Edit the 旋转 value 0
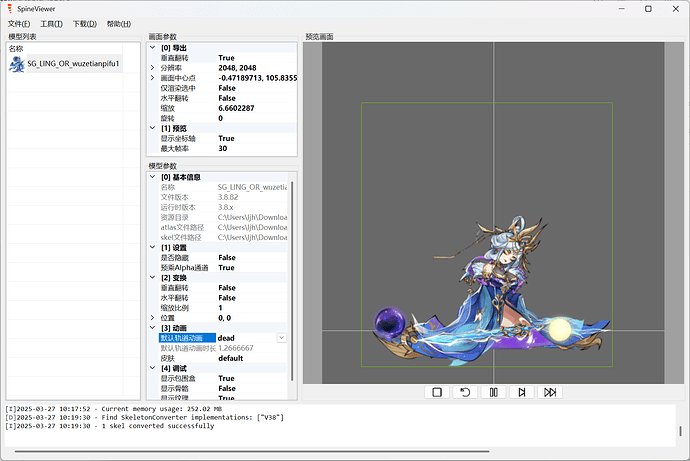 pos(220,118)
